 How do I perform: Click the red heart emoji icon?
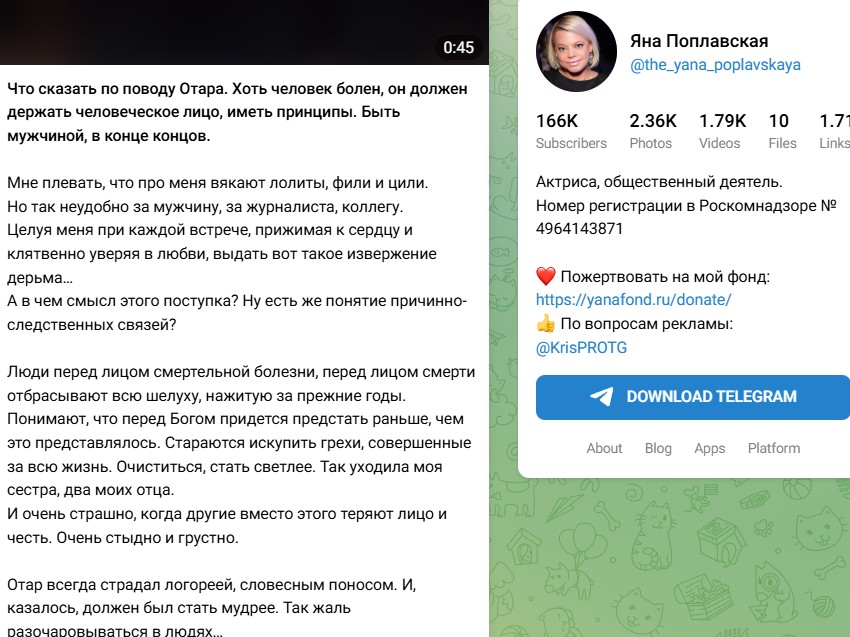[545, 276]
